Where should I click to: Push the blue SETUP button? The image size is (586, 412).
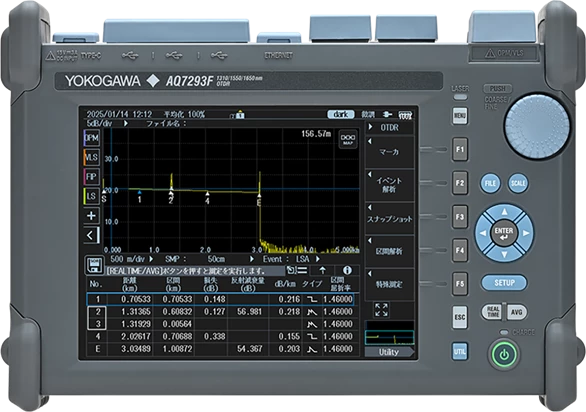[504, 283]
